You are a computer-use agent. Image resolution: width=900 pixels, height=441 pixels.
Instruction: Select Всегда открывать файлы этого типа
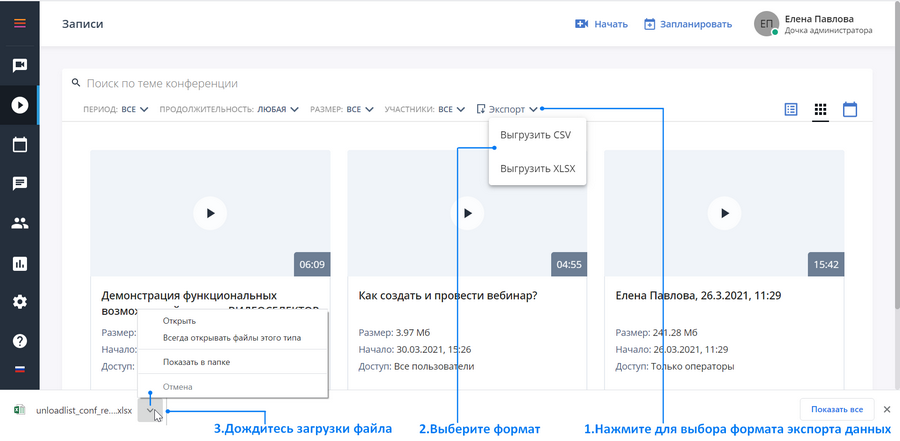point(232,338)
